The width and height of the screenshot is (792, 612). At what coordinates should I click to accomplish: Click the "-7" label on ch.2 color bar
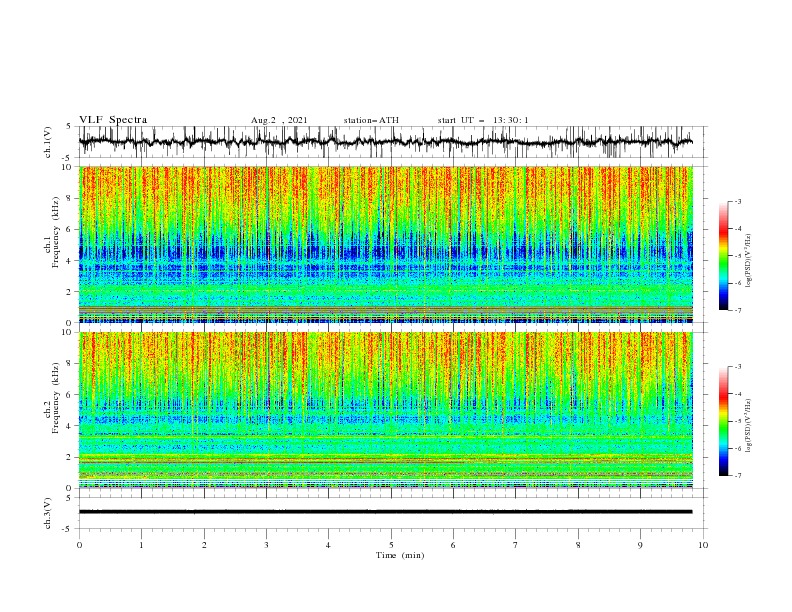[x=738, y=476]
